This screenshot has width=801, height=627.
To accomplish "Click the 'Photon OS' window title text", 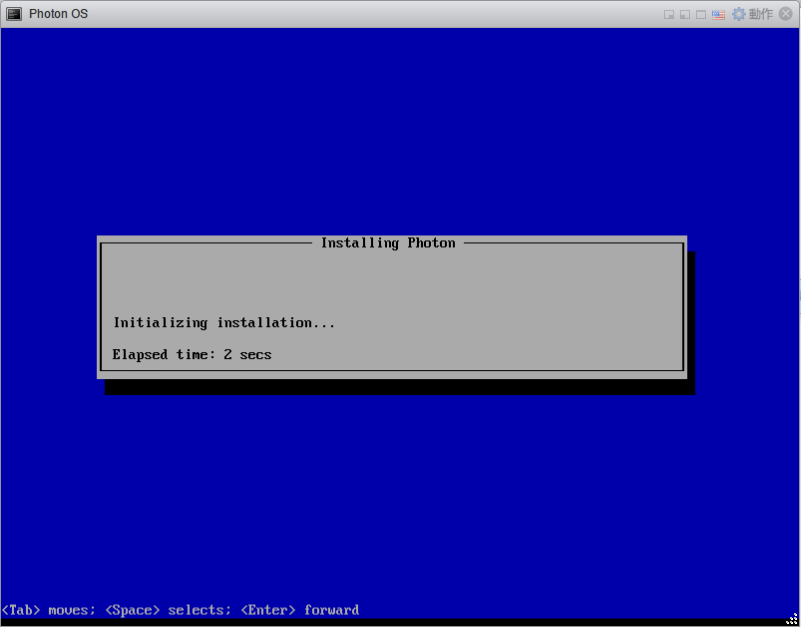I will click(x=58, y=14).
